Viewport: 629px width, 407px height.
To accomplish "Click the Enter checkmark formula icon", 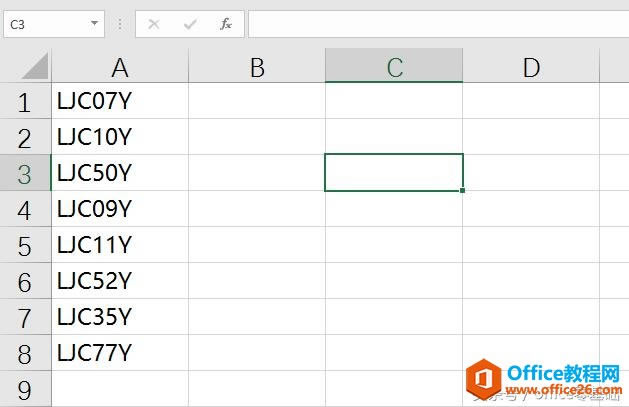I will point(190,24).
